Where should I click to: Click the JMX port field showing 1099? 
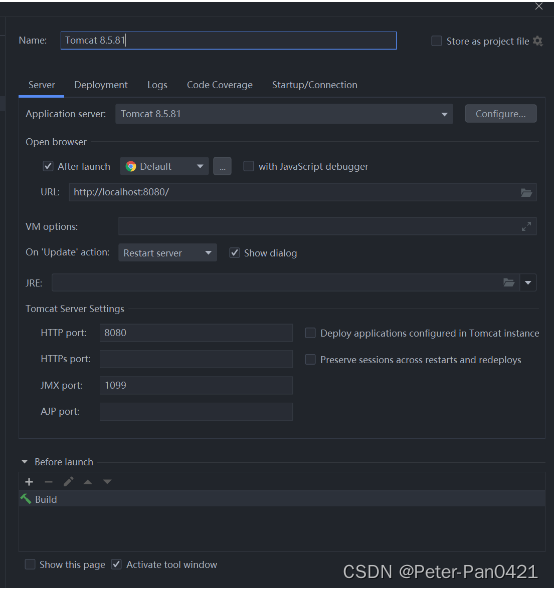coord(196,385)
